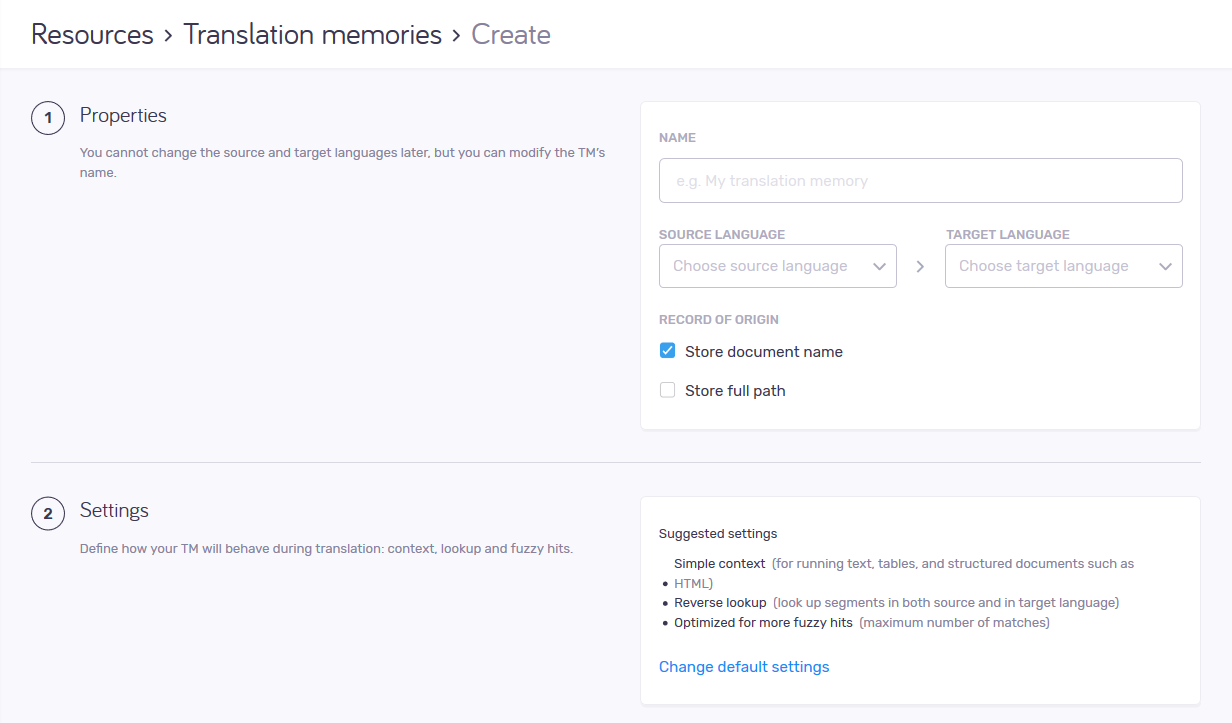Click the Record of Origin label
Image resolution: width=1232 pixels, height=723 pixels.
click(x=718, y=319)
